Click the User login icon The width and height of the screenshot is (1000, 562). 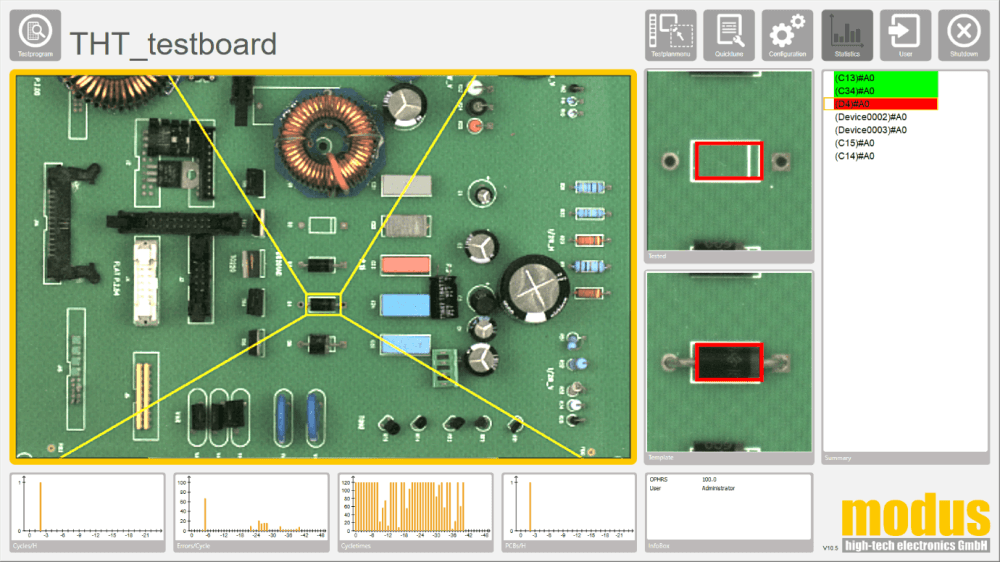tap(906, 35)
